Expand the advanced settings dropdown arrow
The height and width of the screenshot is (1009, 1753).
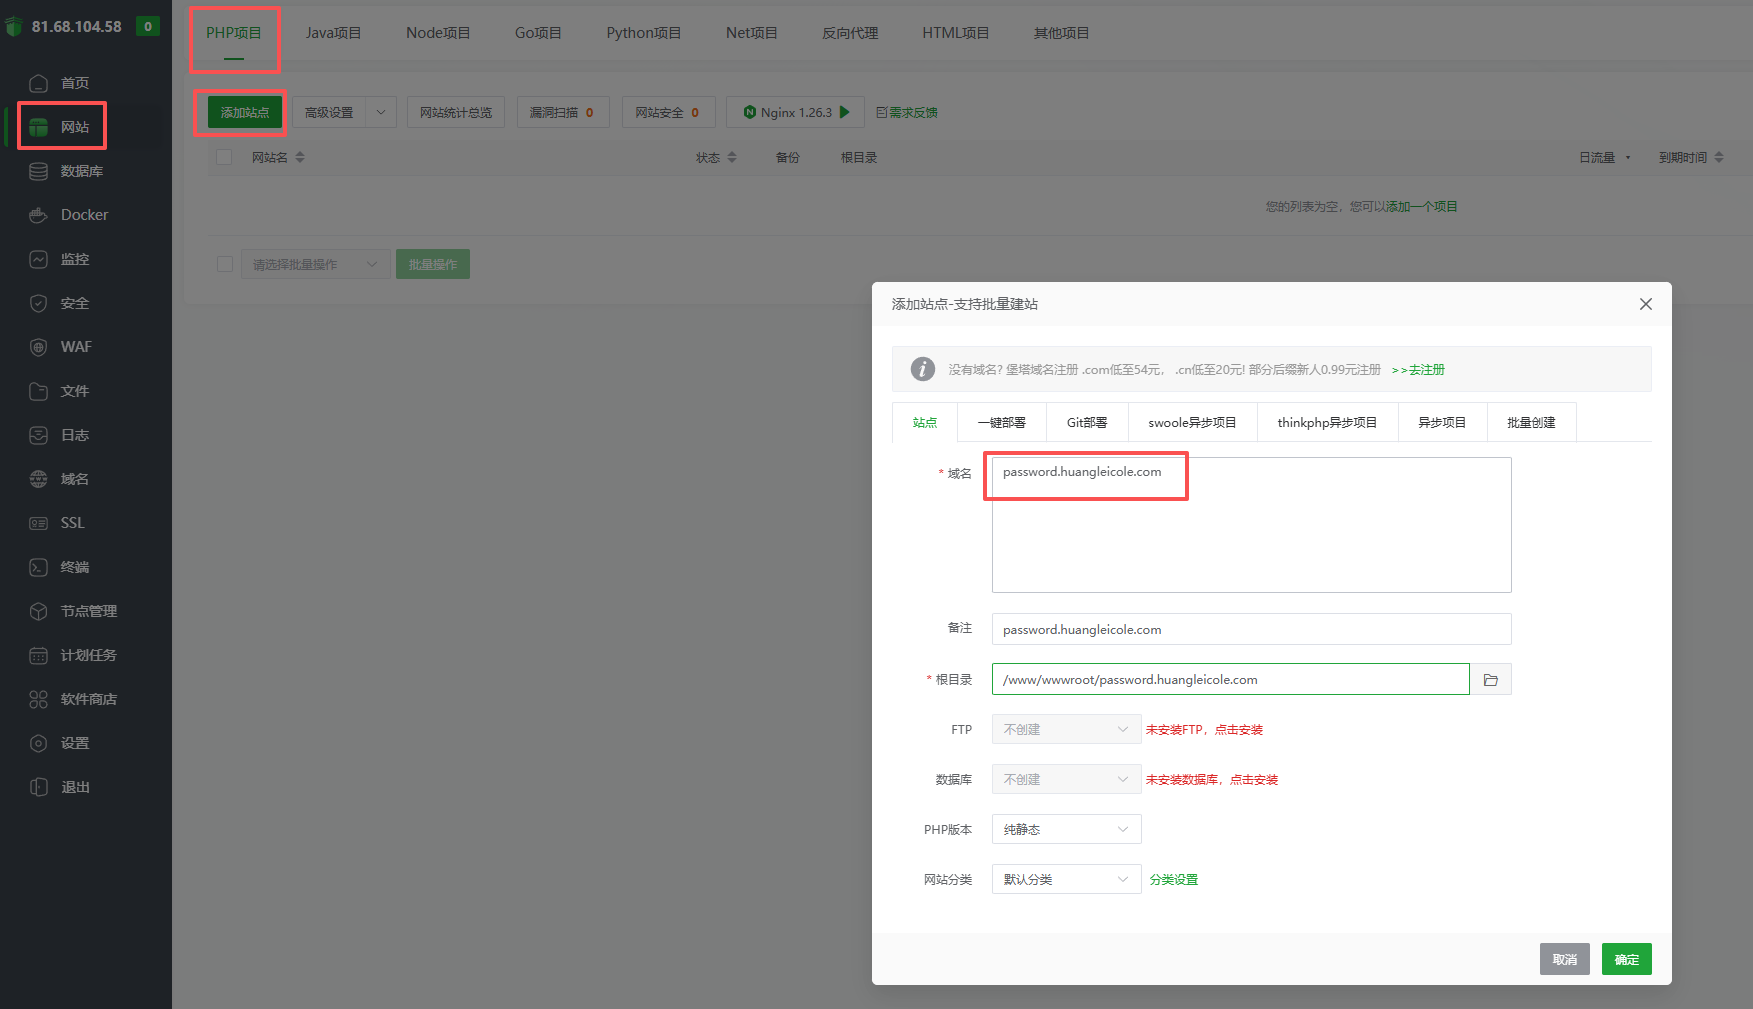(381, 112)
